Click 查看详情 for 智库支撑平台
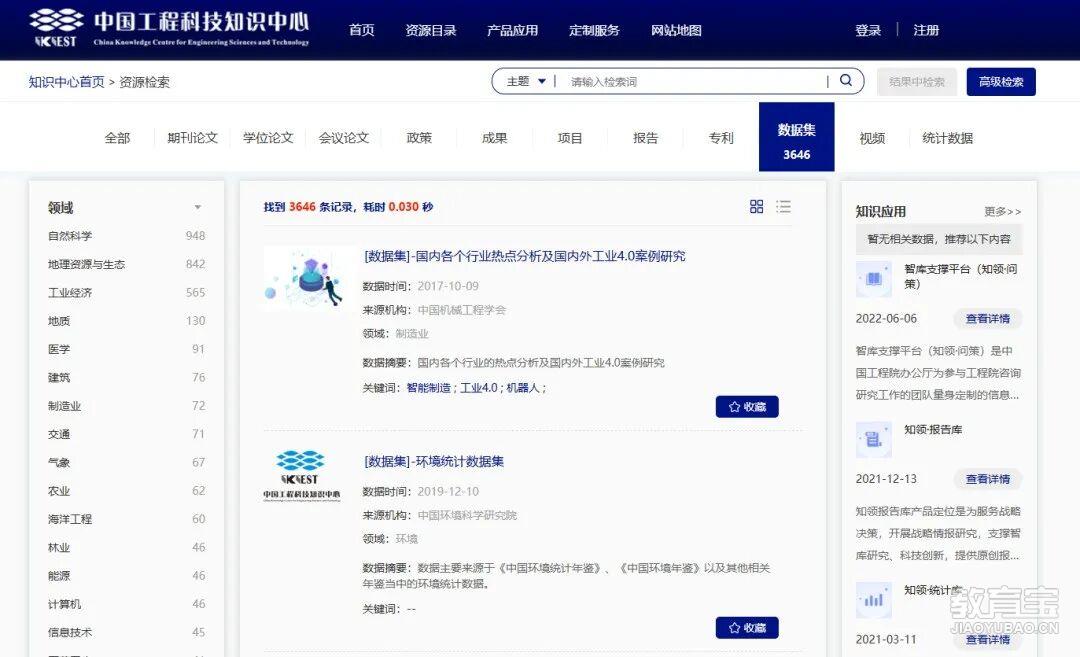 click(987, 318)
